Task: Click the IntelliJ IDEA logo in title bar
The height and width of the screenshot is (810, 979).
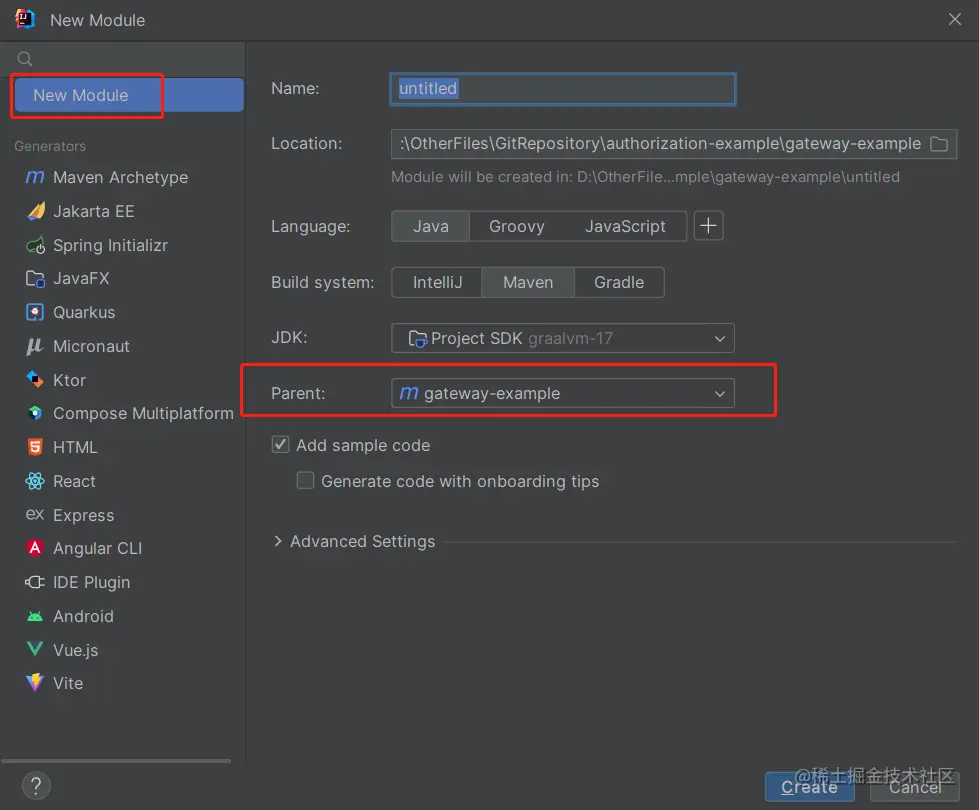Action: 25,19
